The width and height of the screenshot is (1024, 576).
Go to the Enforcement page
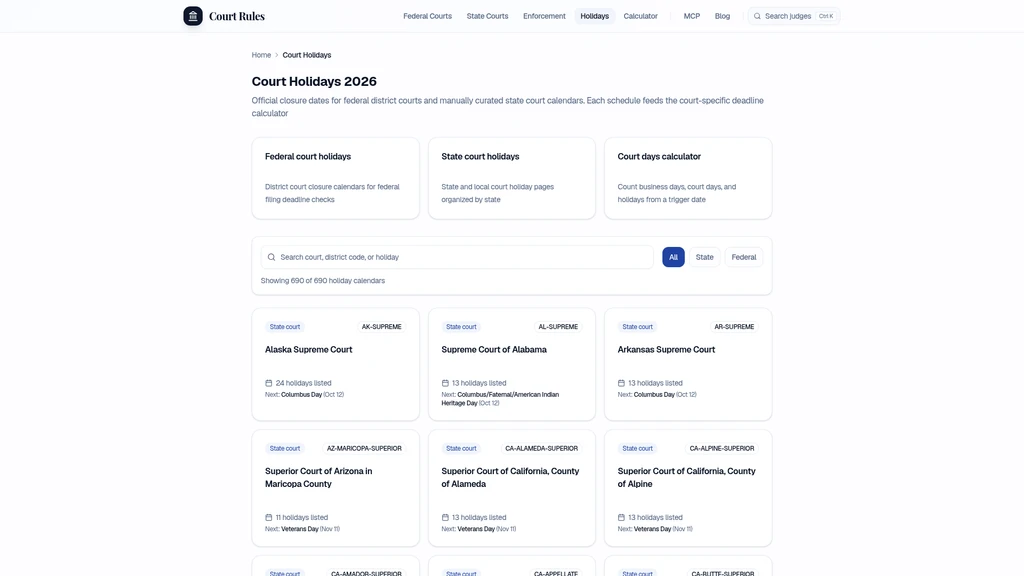click(544, 16)
